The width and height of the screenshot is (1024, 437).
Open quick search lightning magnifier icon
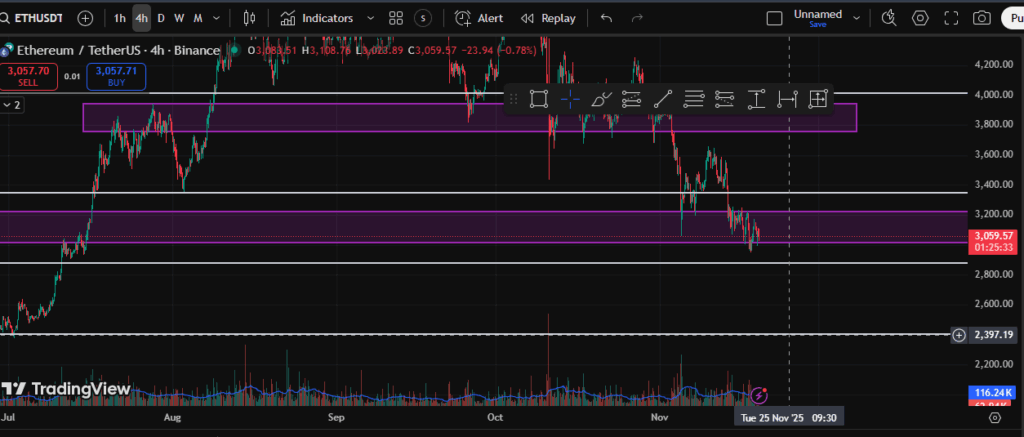point(889,18)
